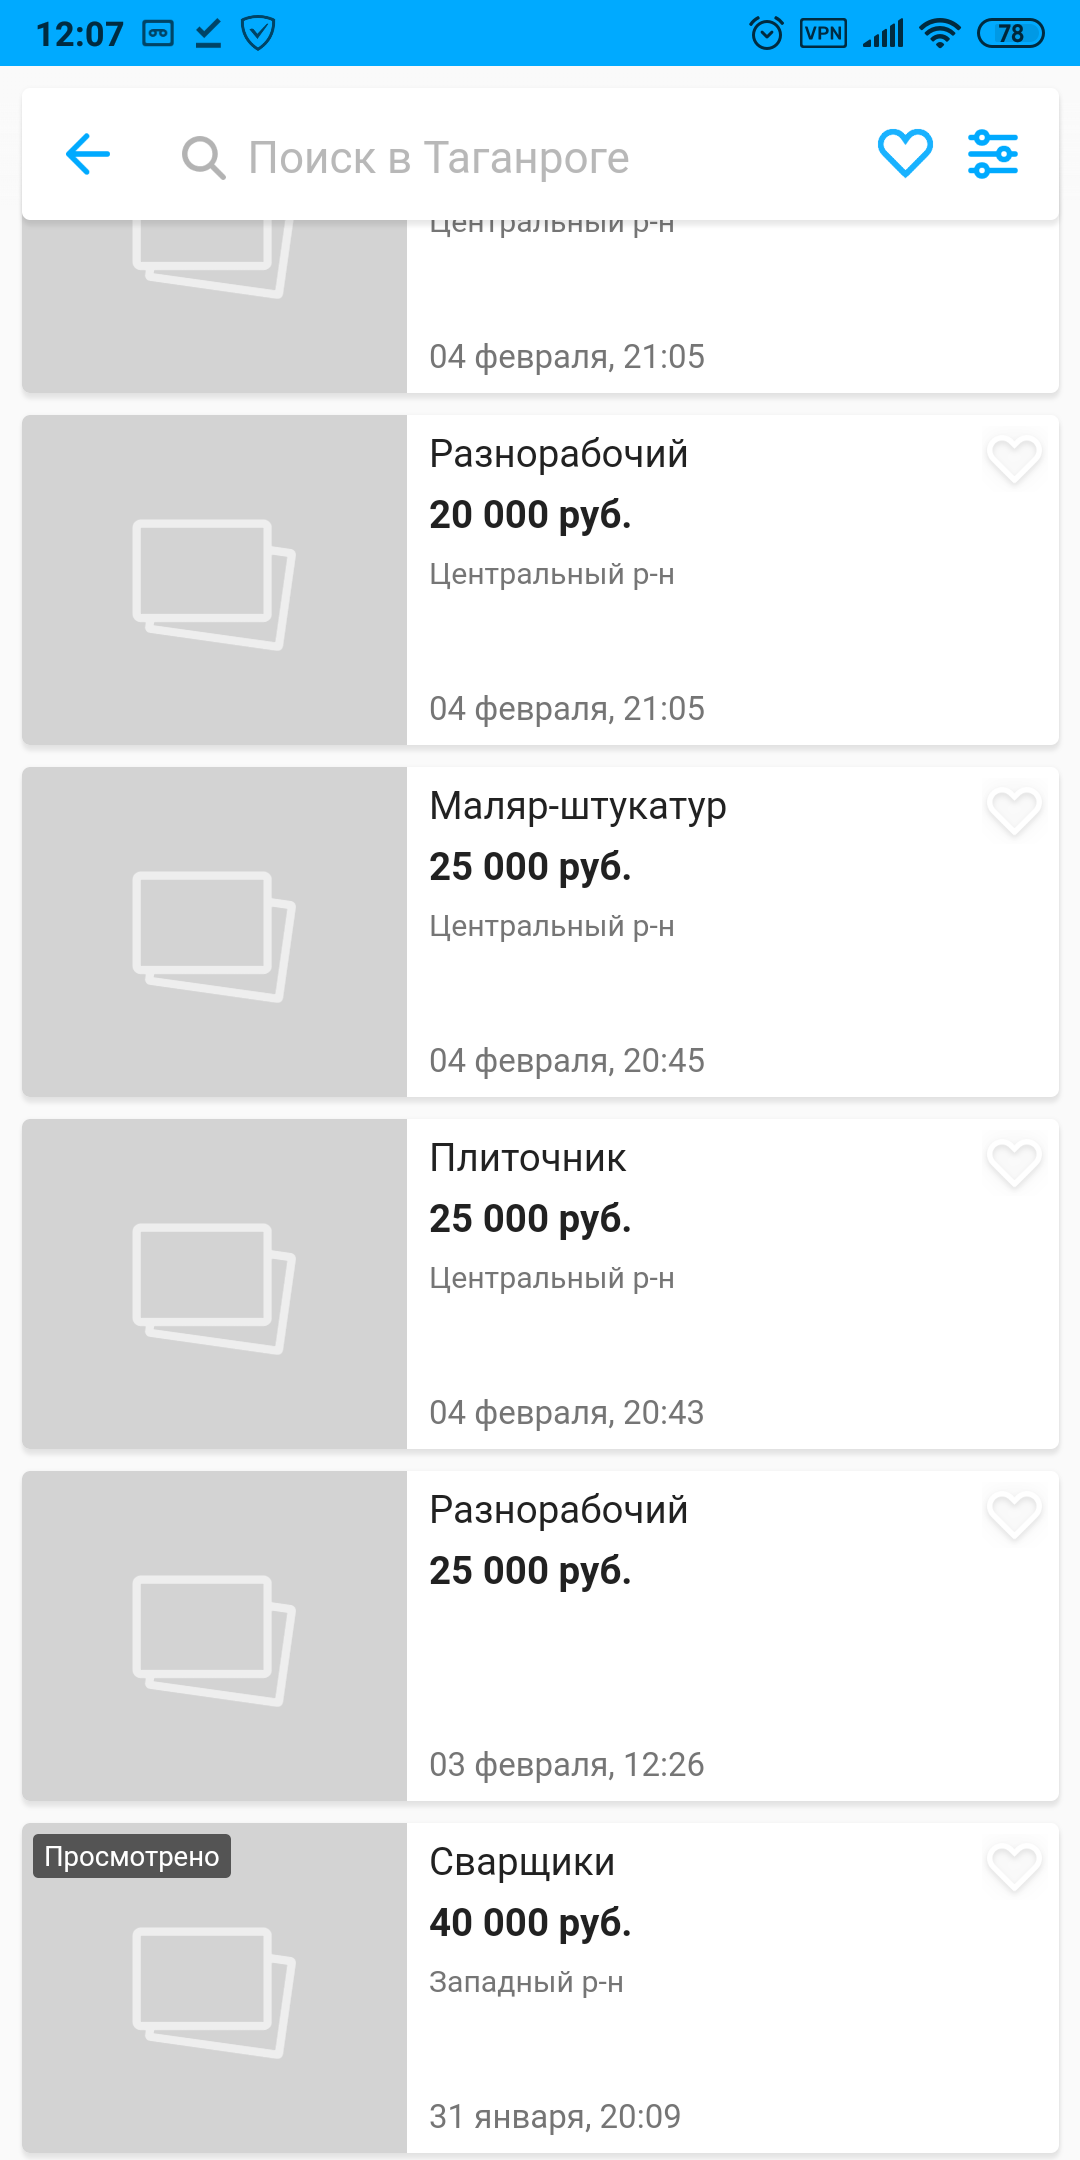Tap the Просмотрено badge

[132, 1857]
